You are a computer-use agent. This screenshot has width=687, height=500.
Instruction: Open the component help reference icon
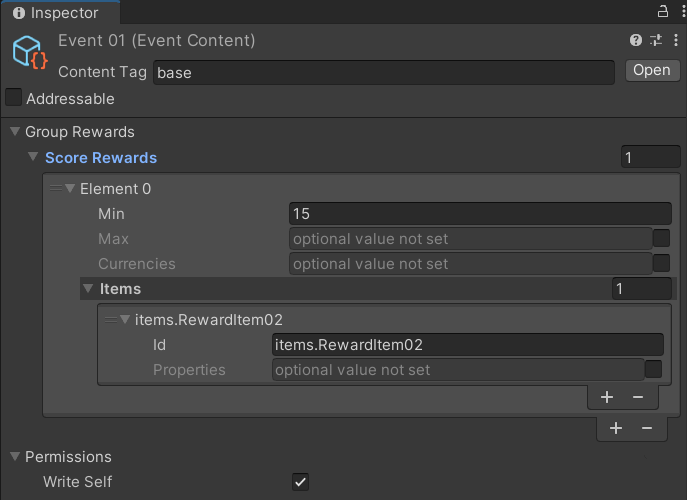pos(636,41)
